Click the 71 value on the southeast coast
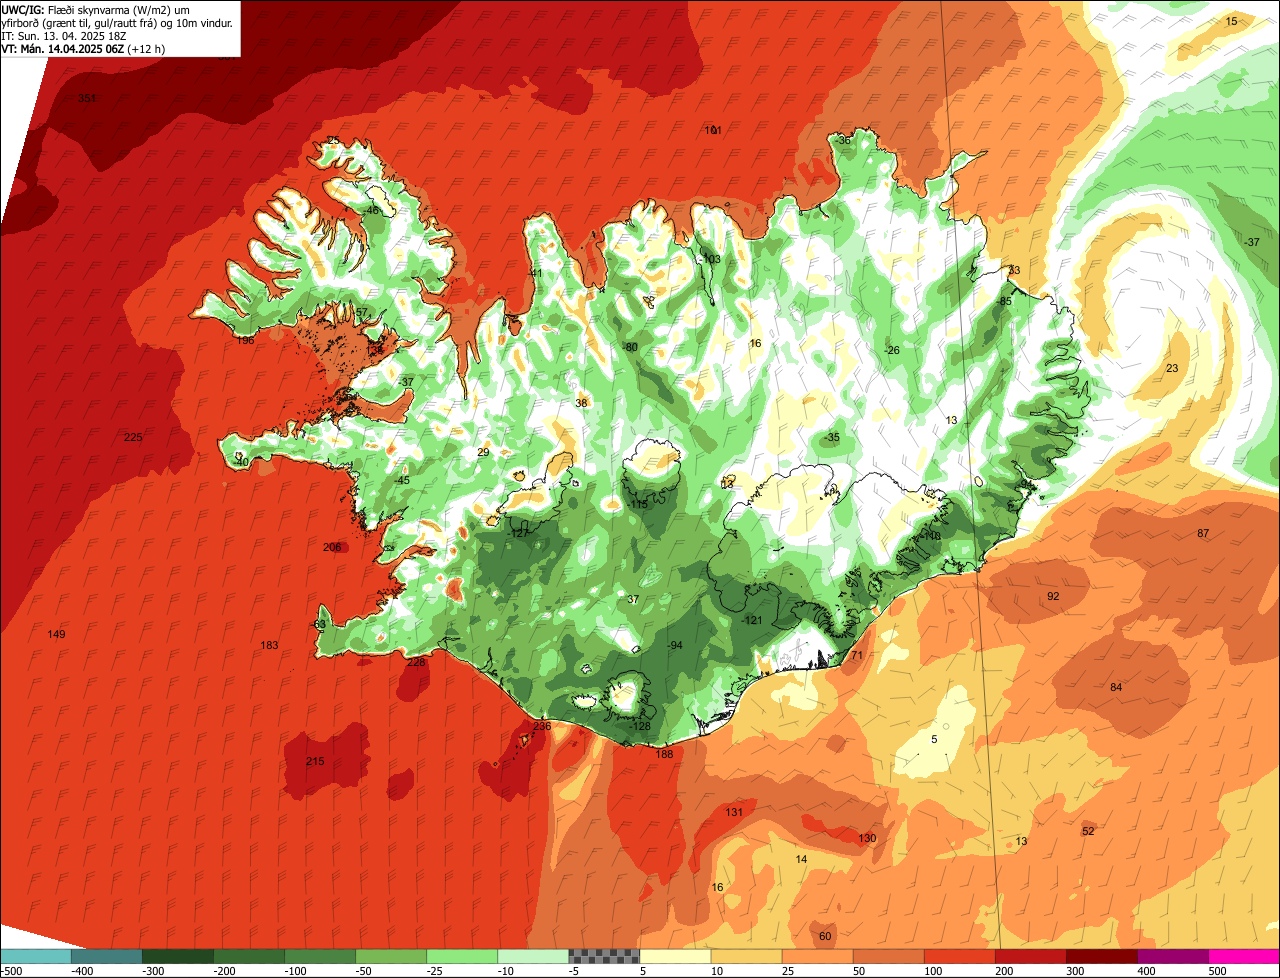This screenshot has width=1280, height=978. coord(855,655)
